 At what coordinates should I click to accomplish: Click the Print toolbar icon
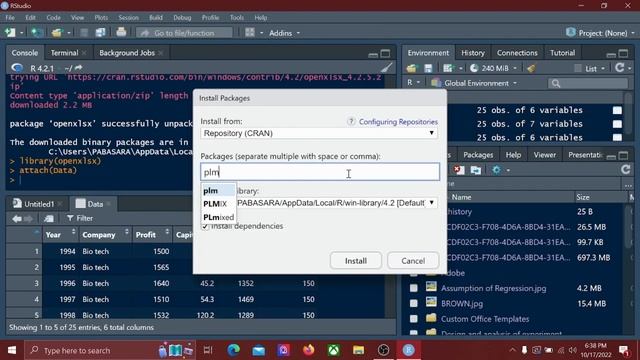point(121,32)
